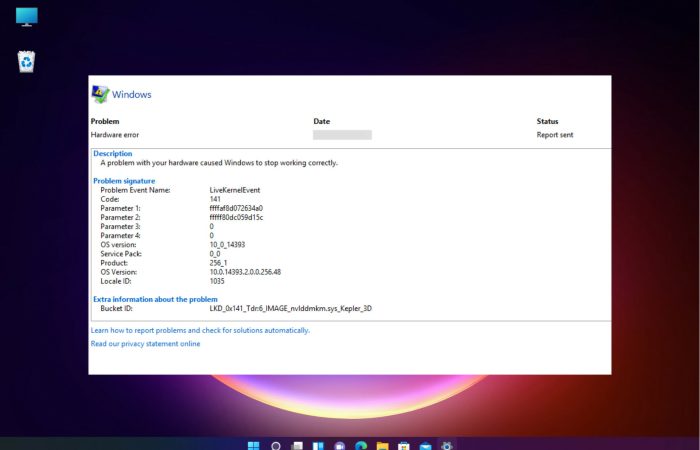700x450 pixels.
Task: Click the 'Parameter 3:' label
Action: [120, 226]
